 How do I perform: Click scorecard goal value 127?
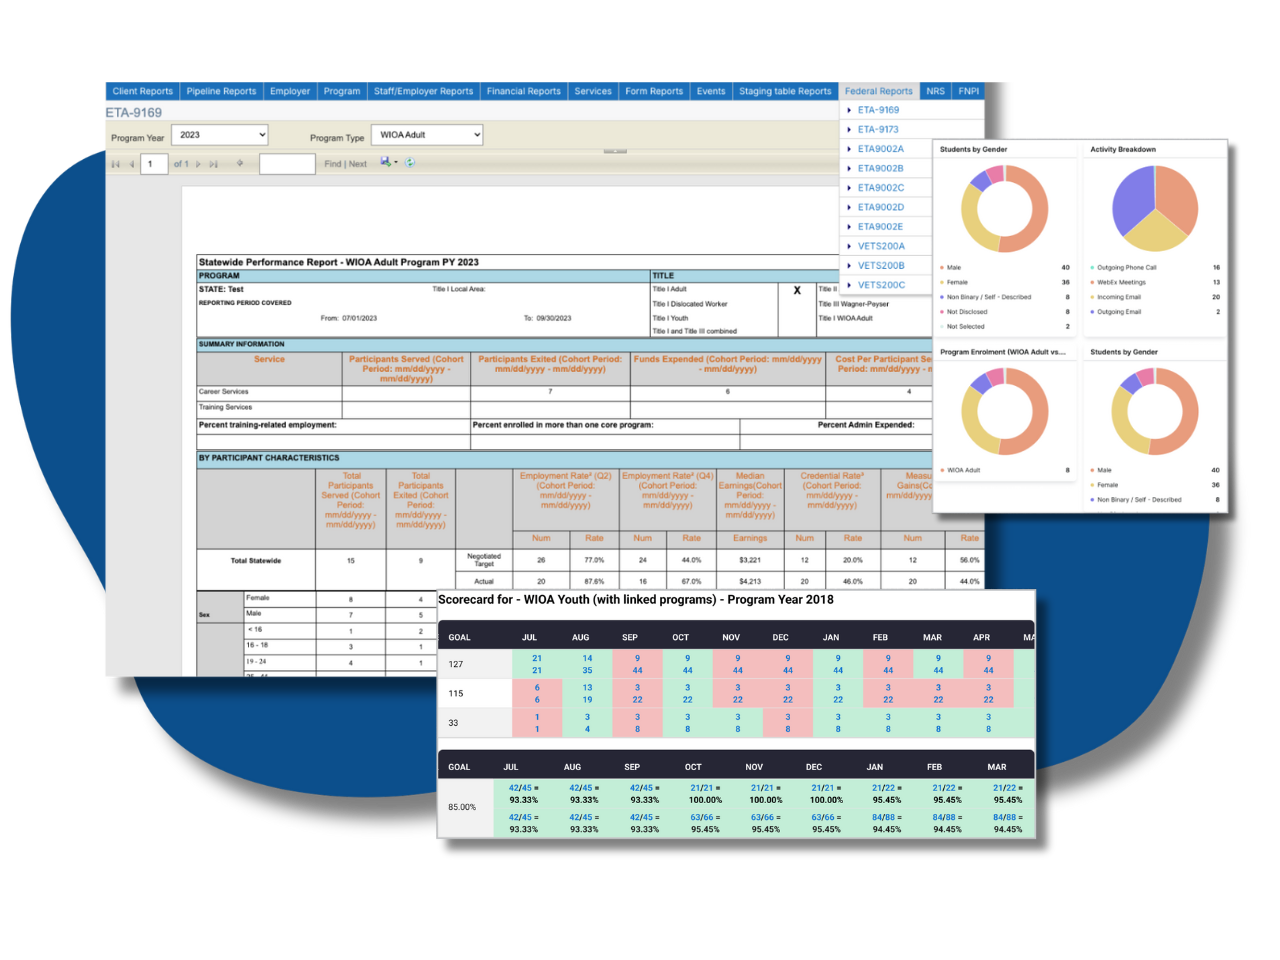click(x=456, y=664)
